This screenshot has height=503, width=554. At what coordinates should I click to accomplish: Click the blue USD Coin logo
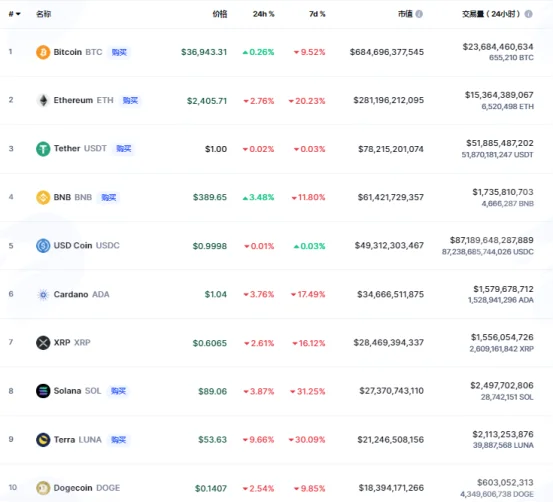click(x=43, y=245)
